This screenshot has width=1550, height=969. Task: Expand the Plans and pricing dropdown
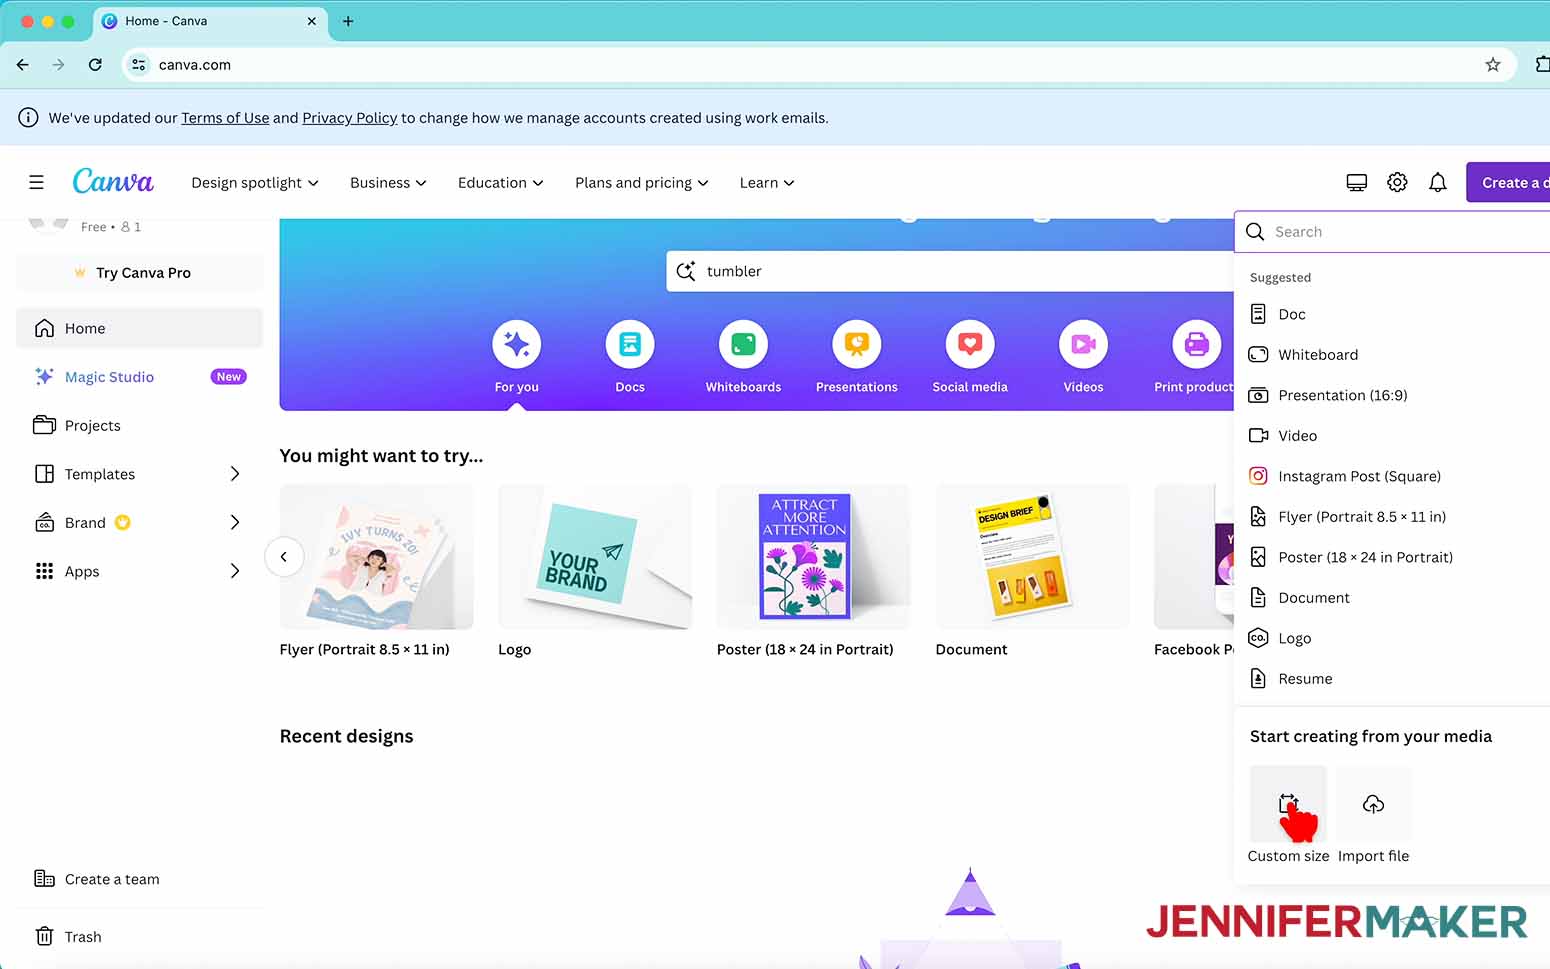point(642,182)
